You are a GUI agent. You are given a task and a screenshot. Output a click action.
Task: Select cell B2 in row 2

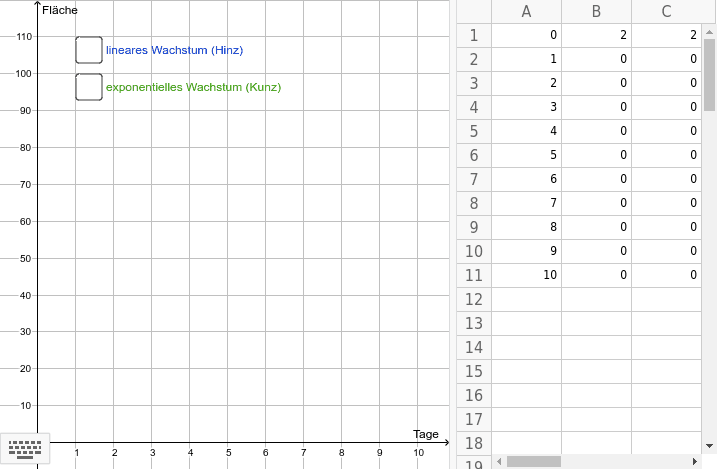(597, 59)
